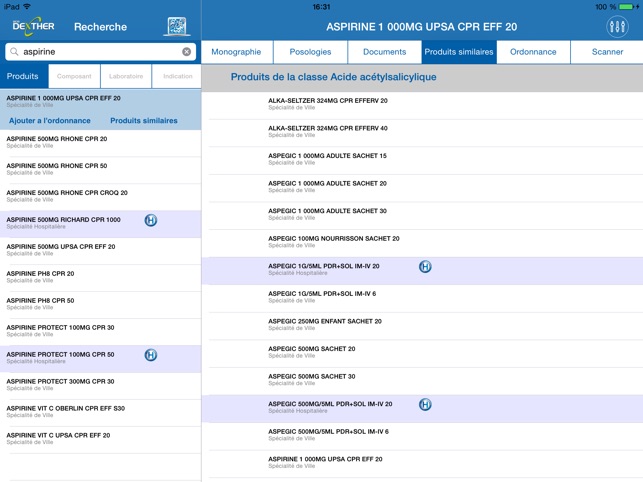
Task: Tap the 16:31 clock in status bar
Action: 321,7
